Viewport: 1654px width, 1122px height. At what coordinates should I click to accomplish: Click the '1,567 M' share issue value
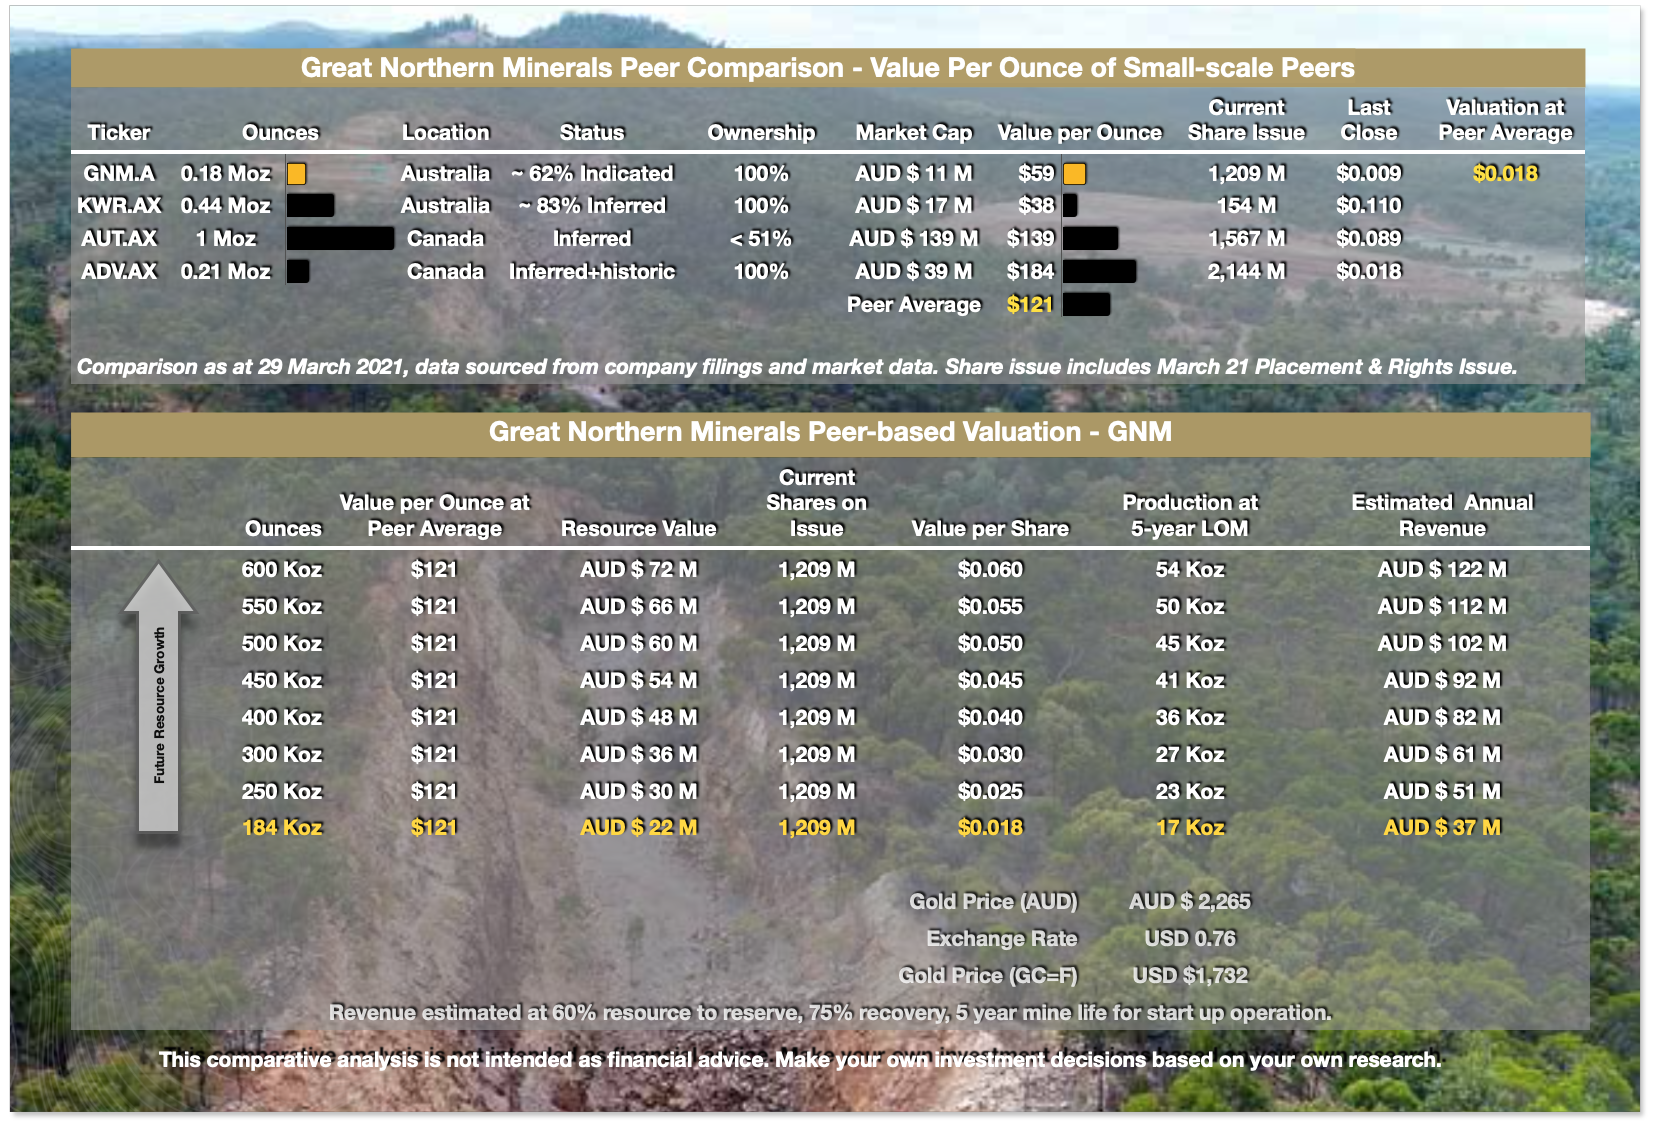click(x=1246, y=238)
